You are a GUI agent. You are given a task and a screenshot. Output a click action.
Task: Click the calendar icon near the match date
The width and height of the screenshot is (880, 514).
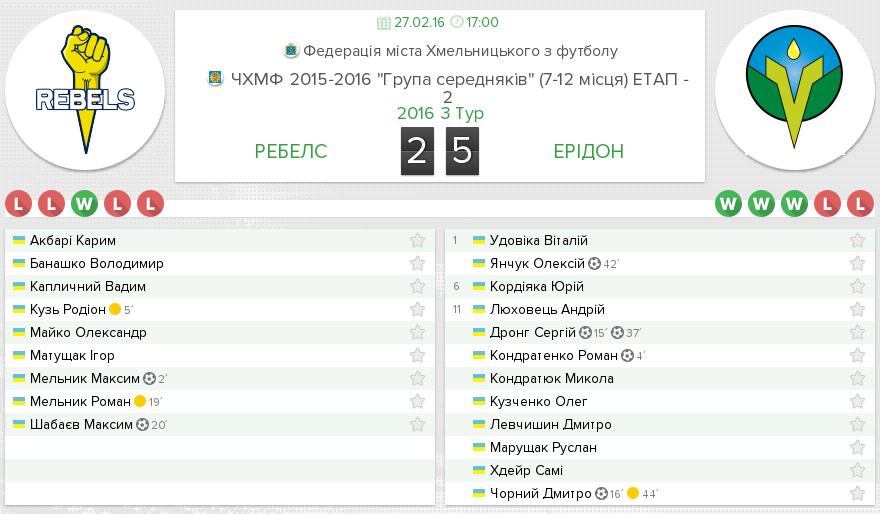[384, 22]
